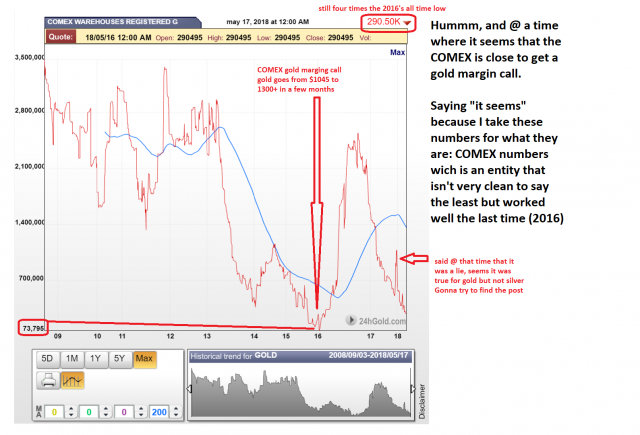Click the purple moving average field
640x435 pixels.
[124, 412]
